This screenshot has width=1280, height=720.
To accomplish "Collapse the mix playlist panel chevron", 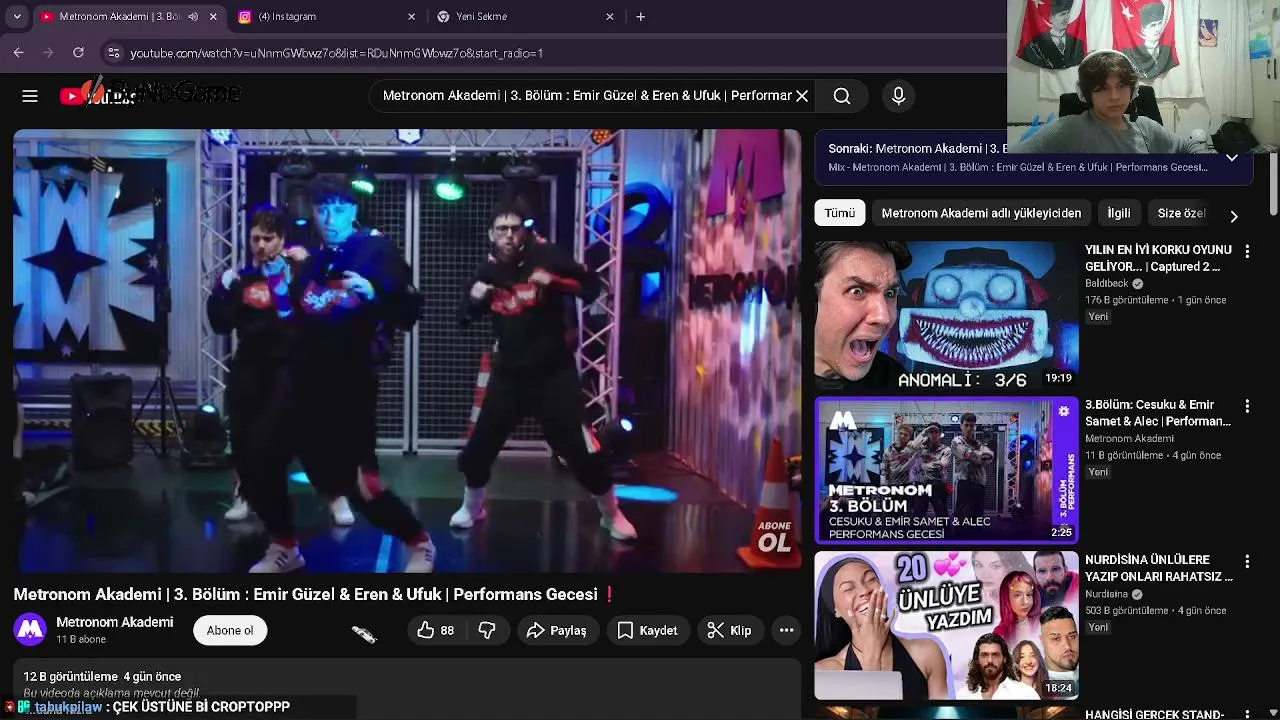I will tap(1232, 158).
